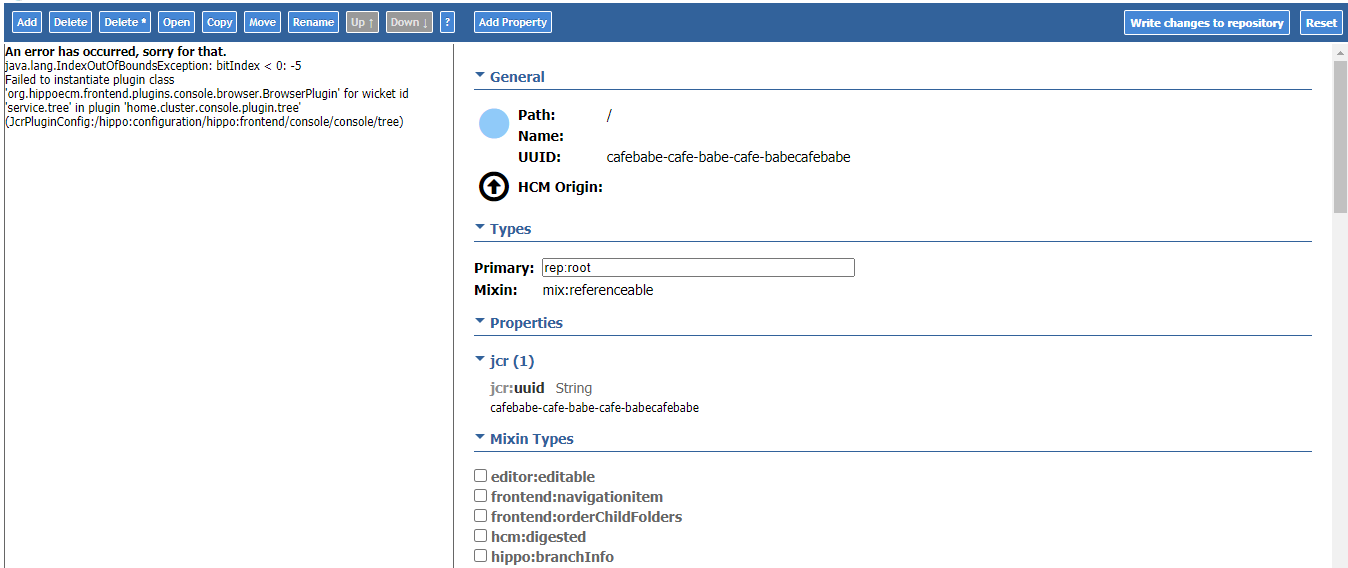Click the blue circle node icon

coord(494,123)
